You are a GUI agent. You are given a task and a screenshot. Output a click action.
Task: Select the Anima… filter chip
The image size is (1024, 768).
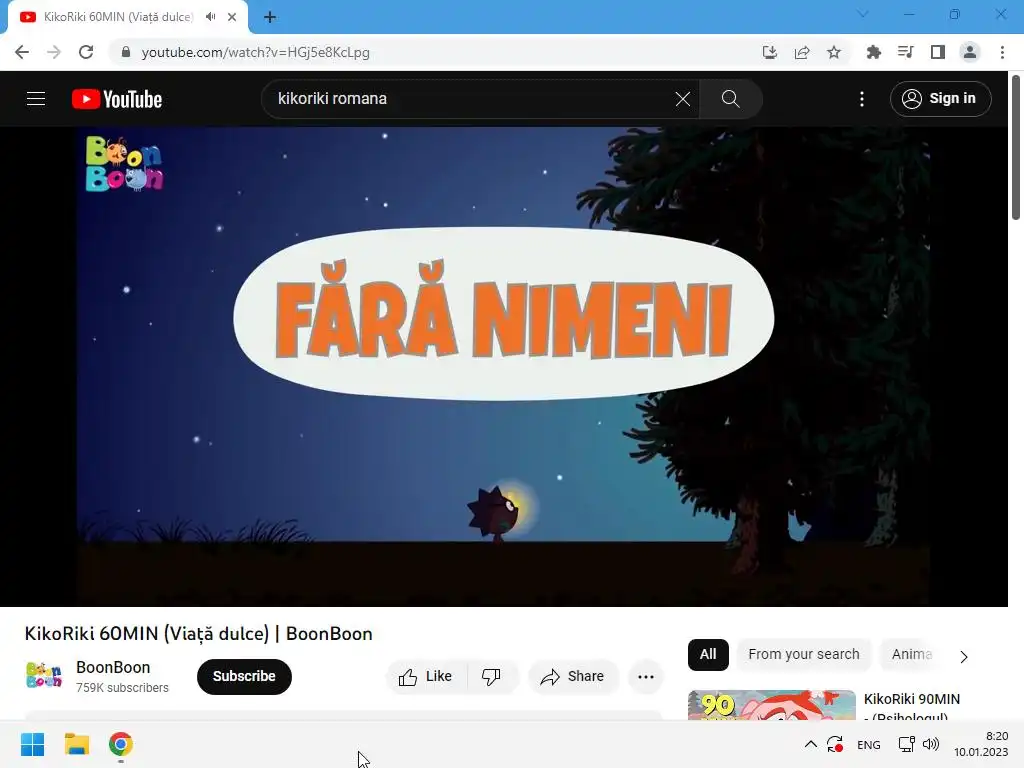pyautogui.click(x=912, y=654)
